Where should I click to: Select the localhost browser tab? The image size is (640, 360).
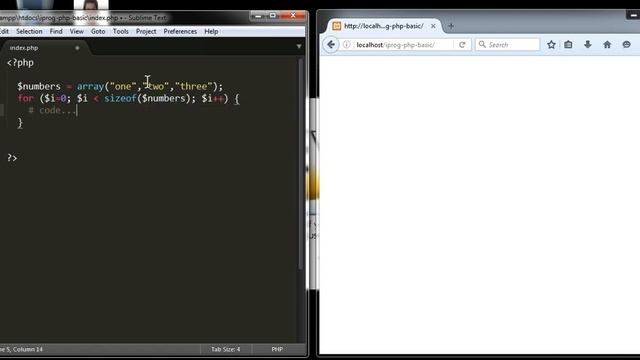point(383,26)
